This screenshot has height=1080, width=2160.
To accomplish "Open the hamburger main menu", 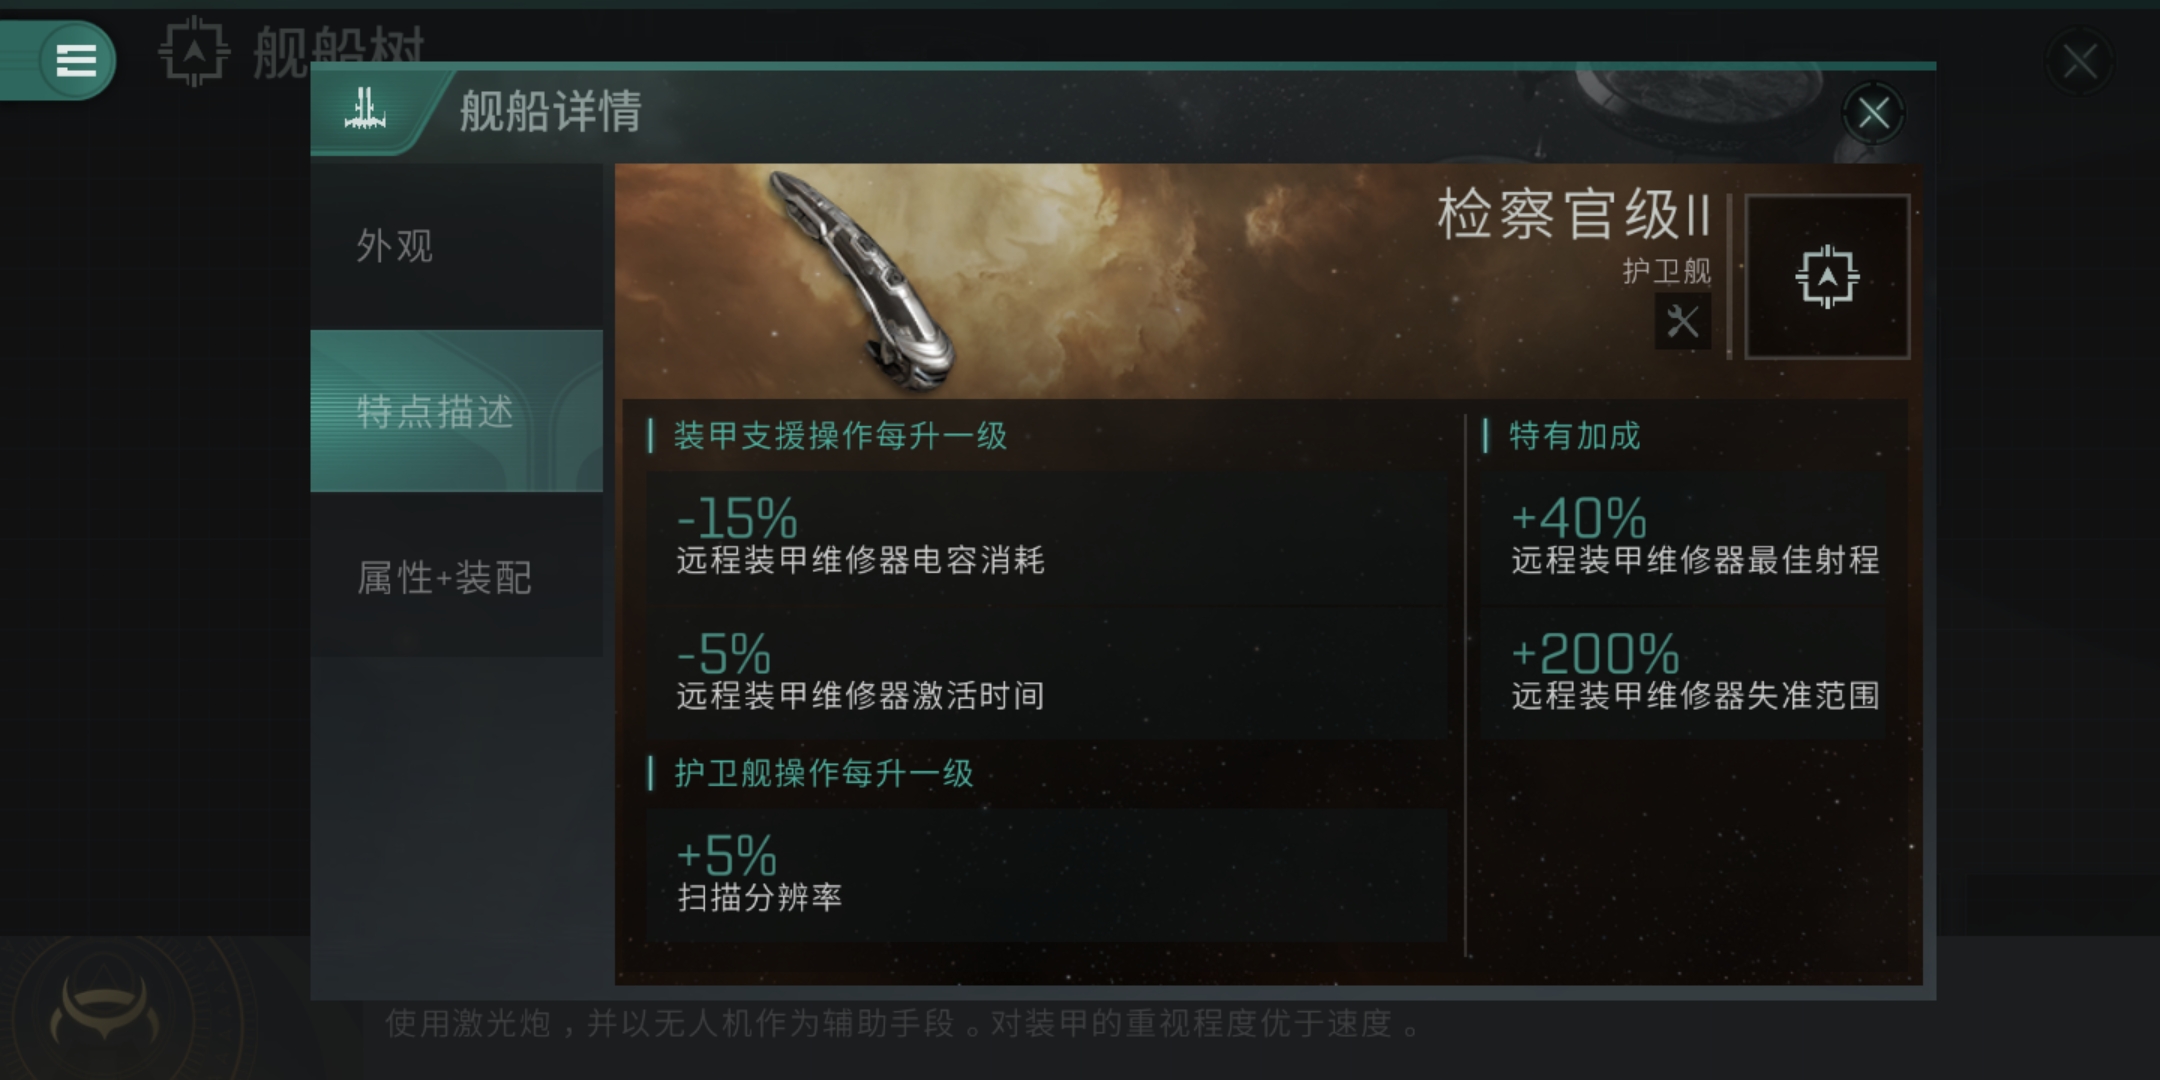I will 76,60.
